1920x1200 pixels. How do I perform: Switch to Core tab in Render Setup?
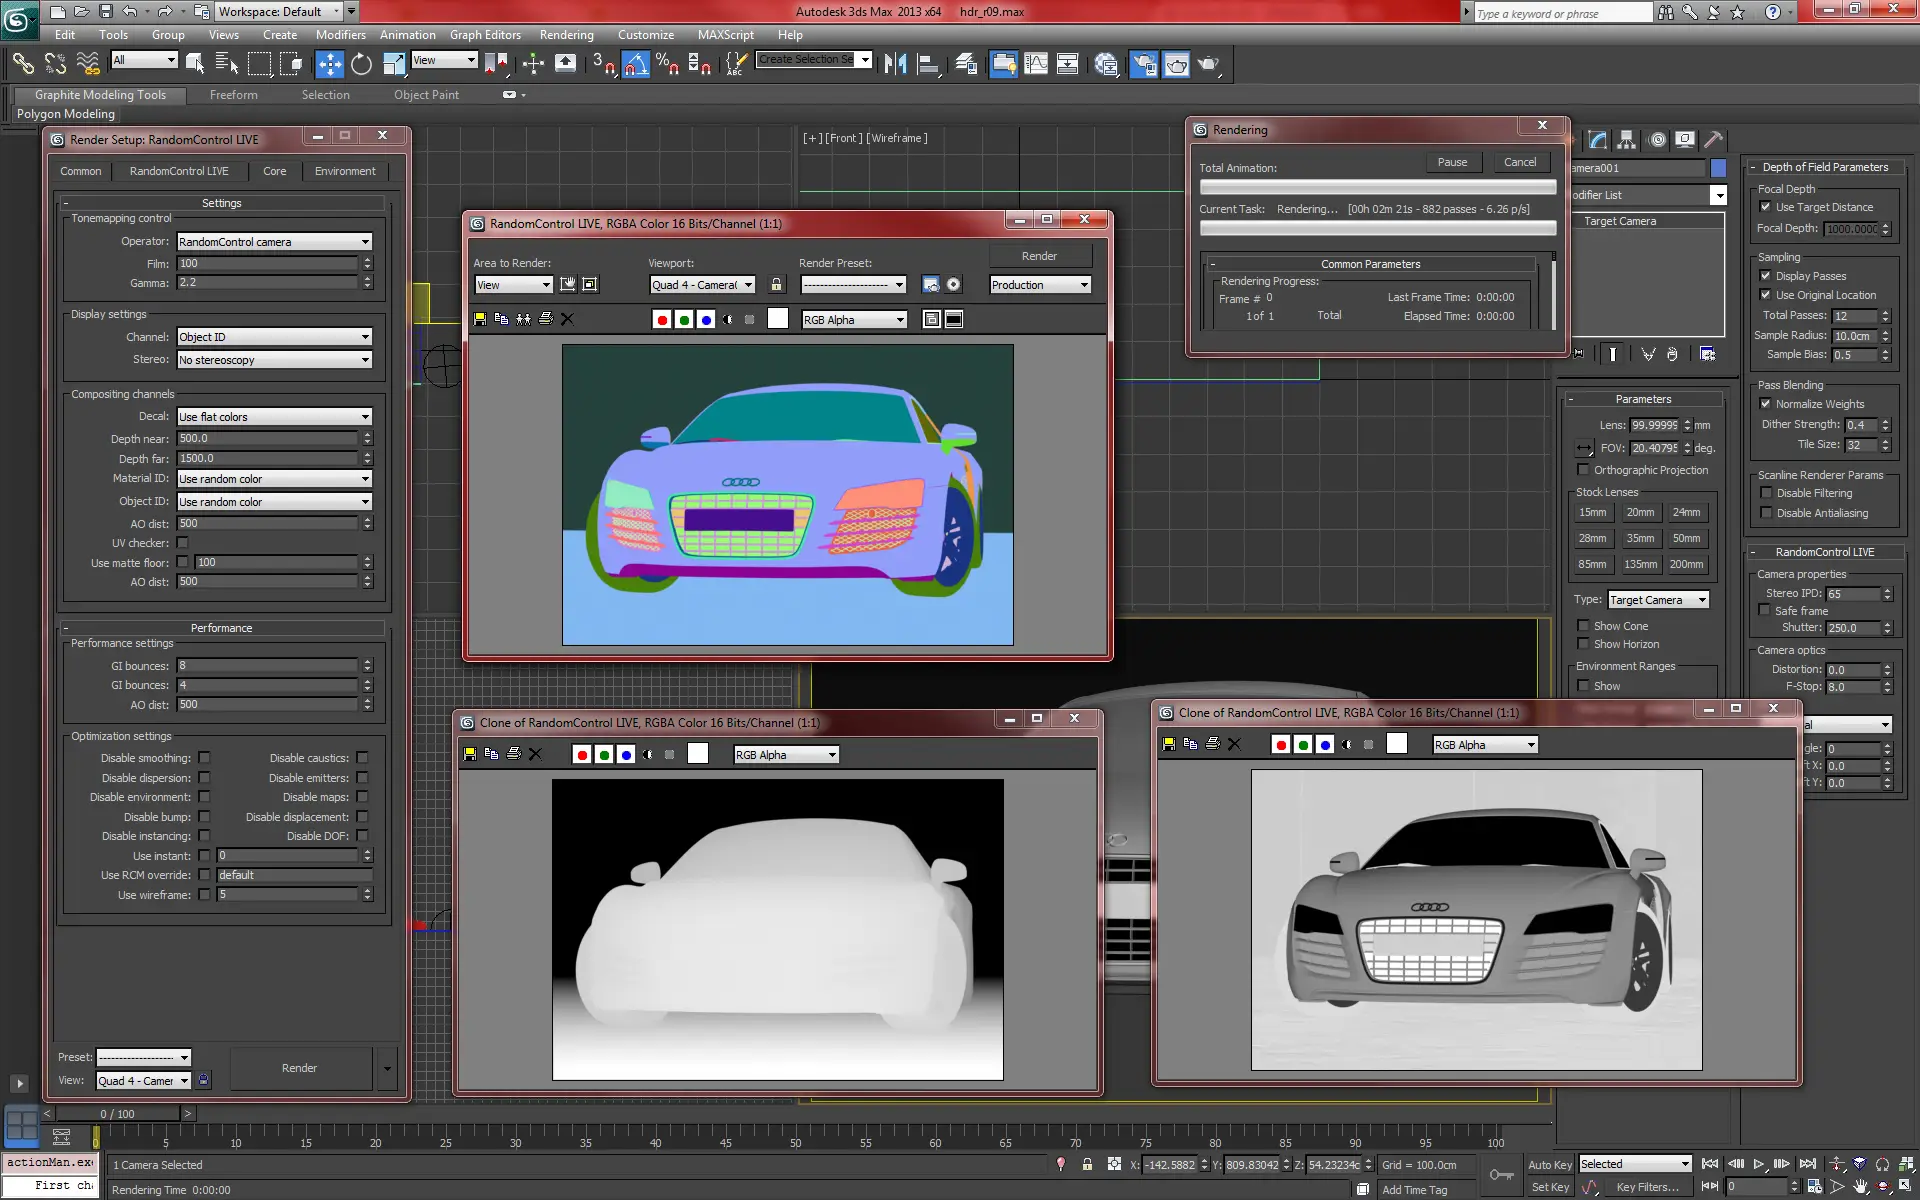point(274,171)
